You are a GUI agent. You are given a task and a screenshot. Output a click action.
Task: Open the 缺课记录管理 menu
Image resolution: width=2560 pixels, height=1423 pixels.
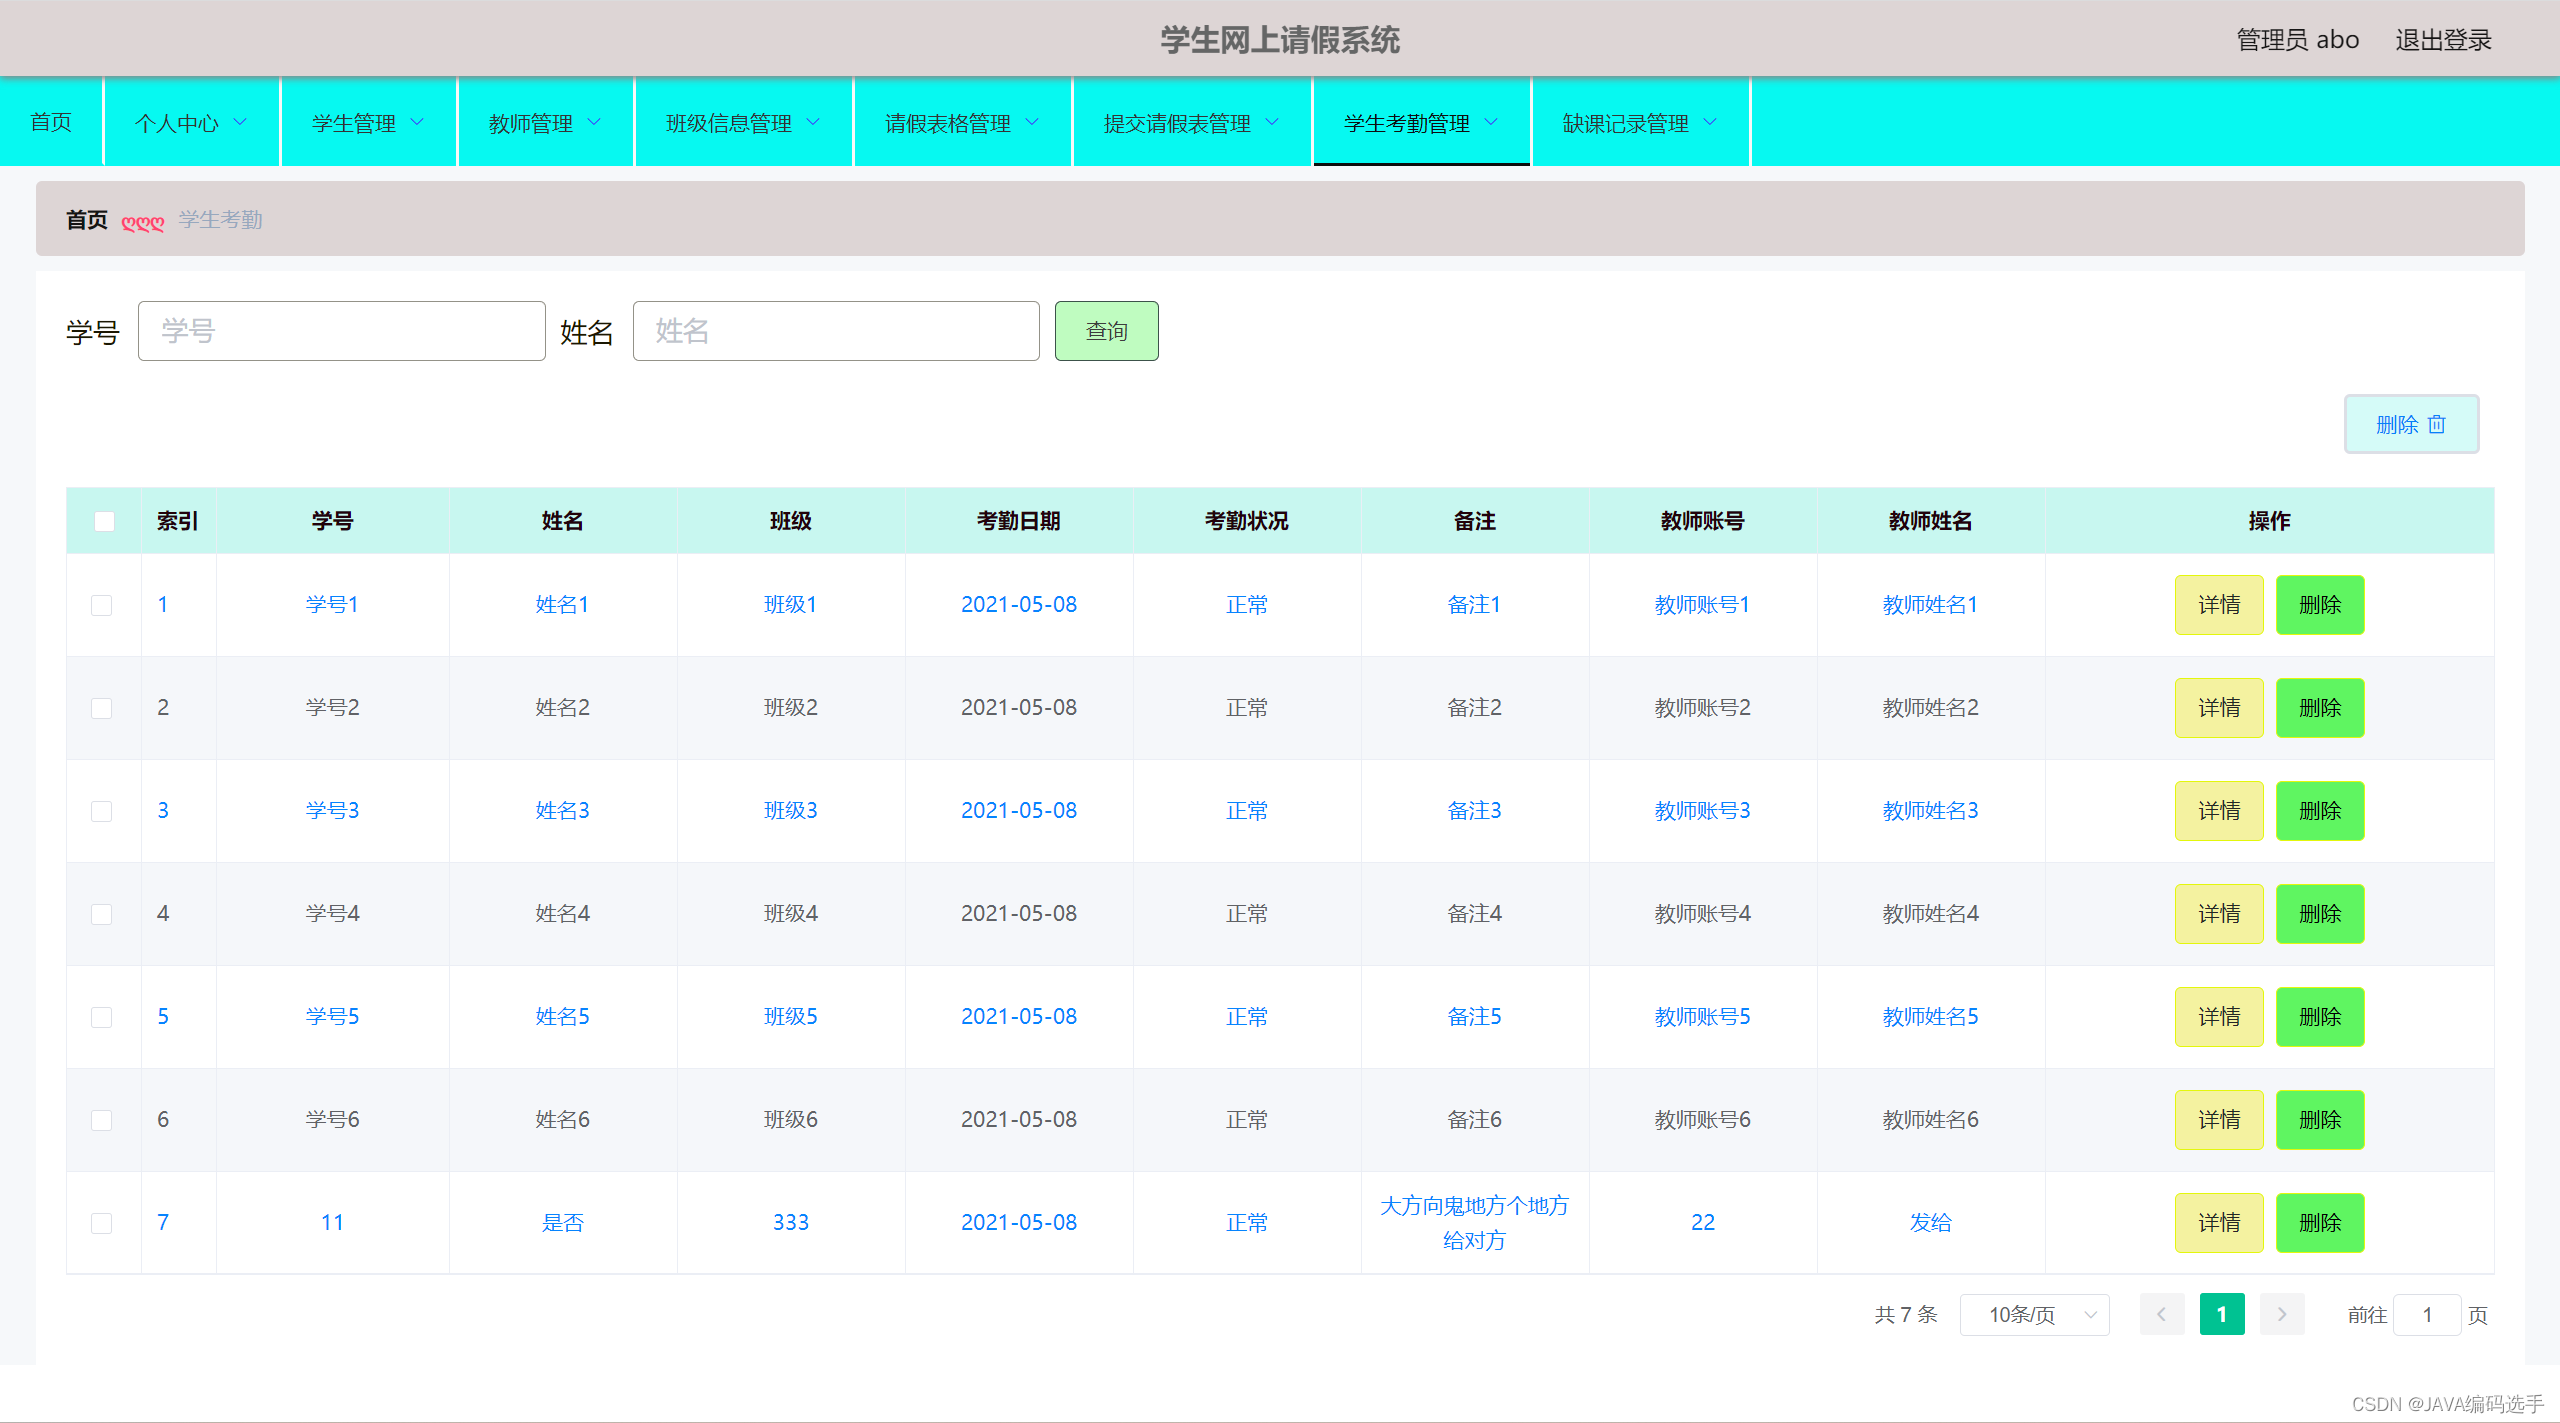coord(1640,122)
